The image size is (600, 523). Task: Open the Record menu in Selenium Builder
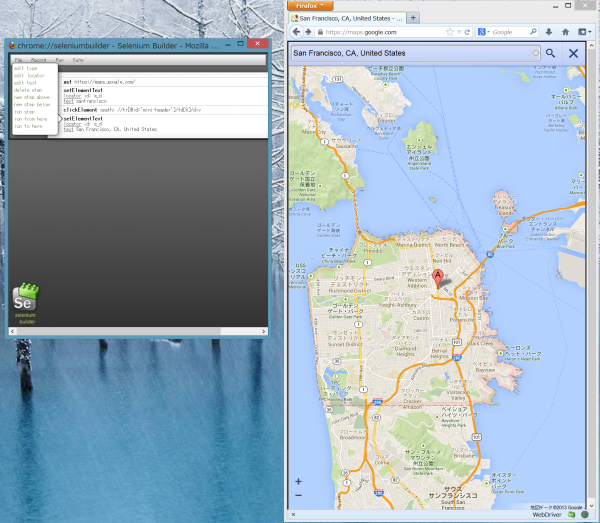[x=39, y=60]
